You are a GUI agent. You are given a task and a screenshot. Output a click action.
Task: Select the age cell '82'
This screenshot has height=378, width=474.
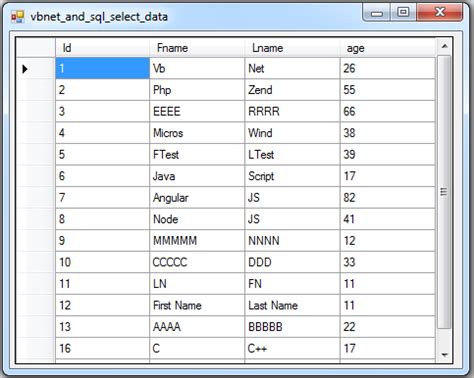pyautogui.click(x=387, y=198)
